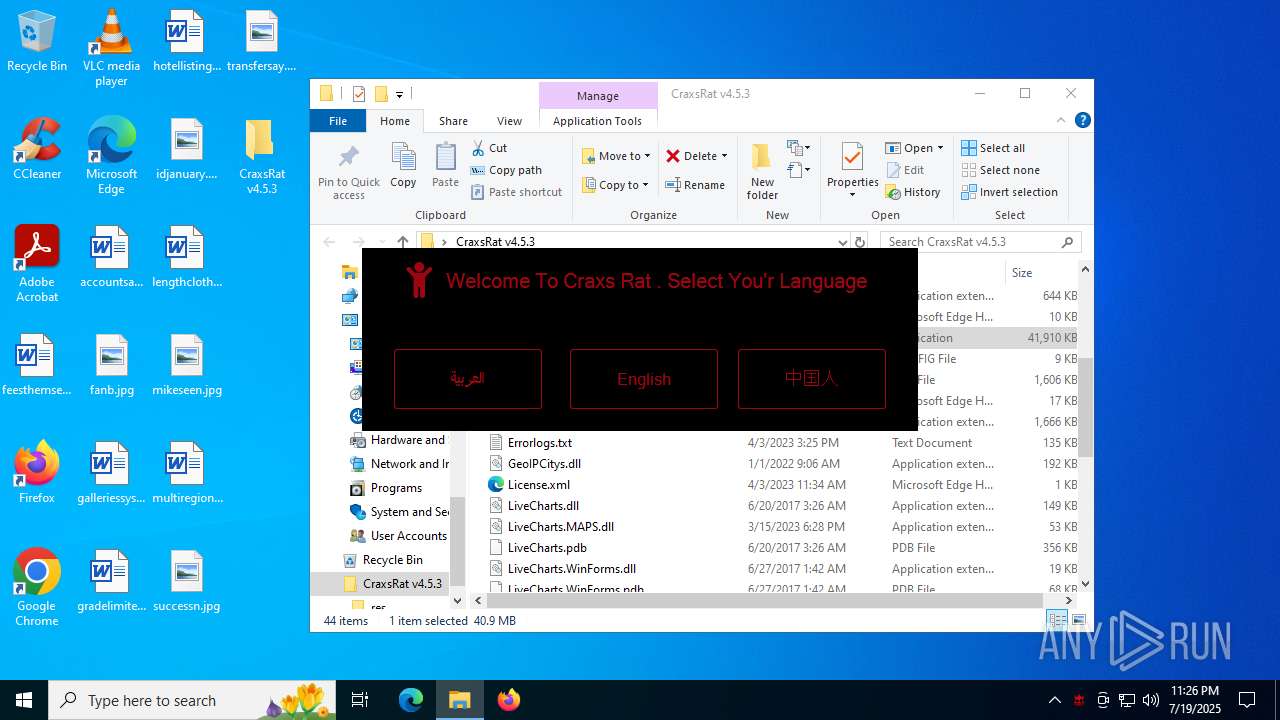This screenshot has height=720, width=1280.
Task: Expand the Delete dropdown arrow
Action: 724,156
